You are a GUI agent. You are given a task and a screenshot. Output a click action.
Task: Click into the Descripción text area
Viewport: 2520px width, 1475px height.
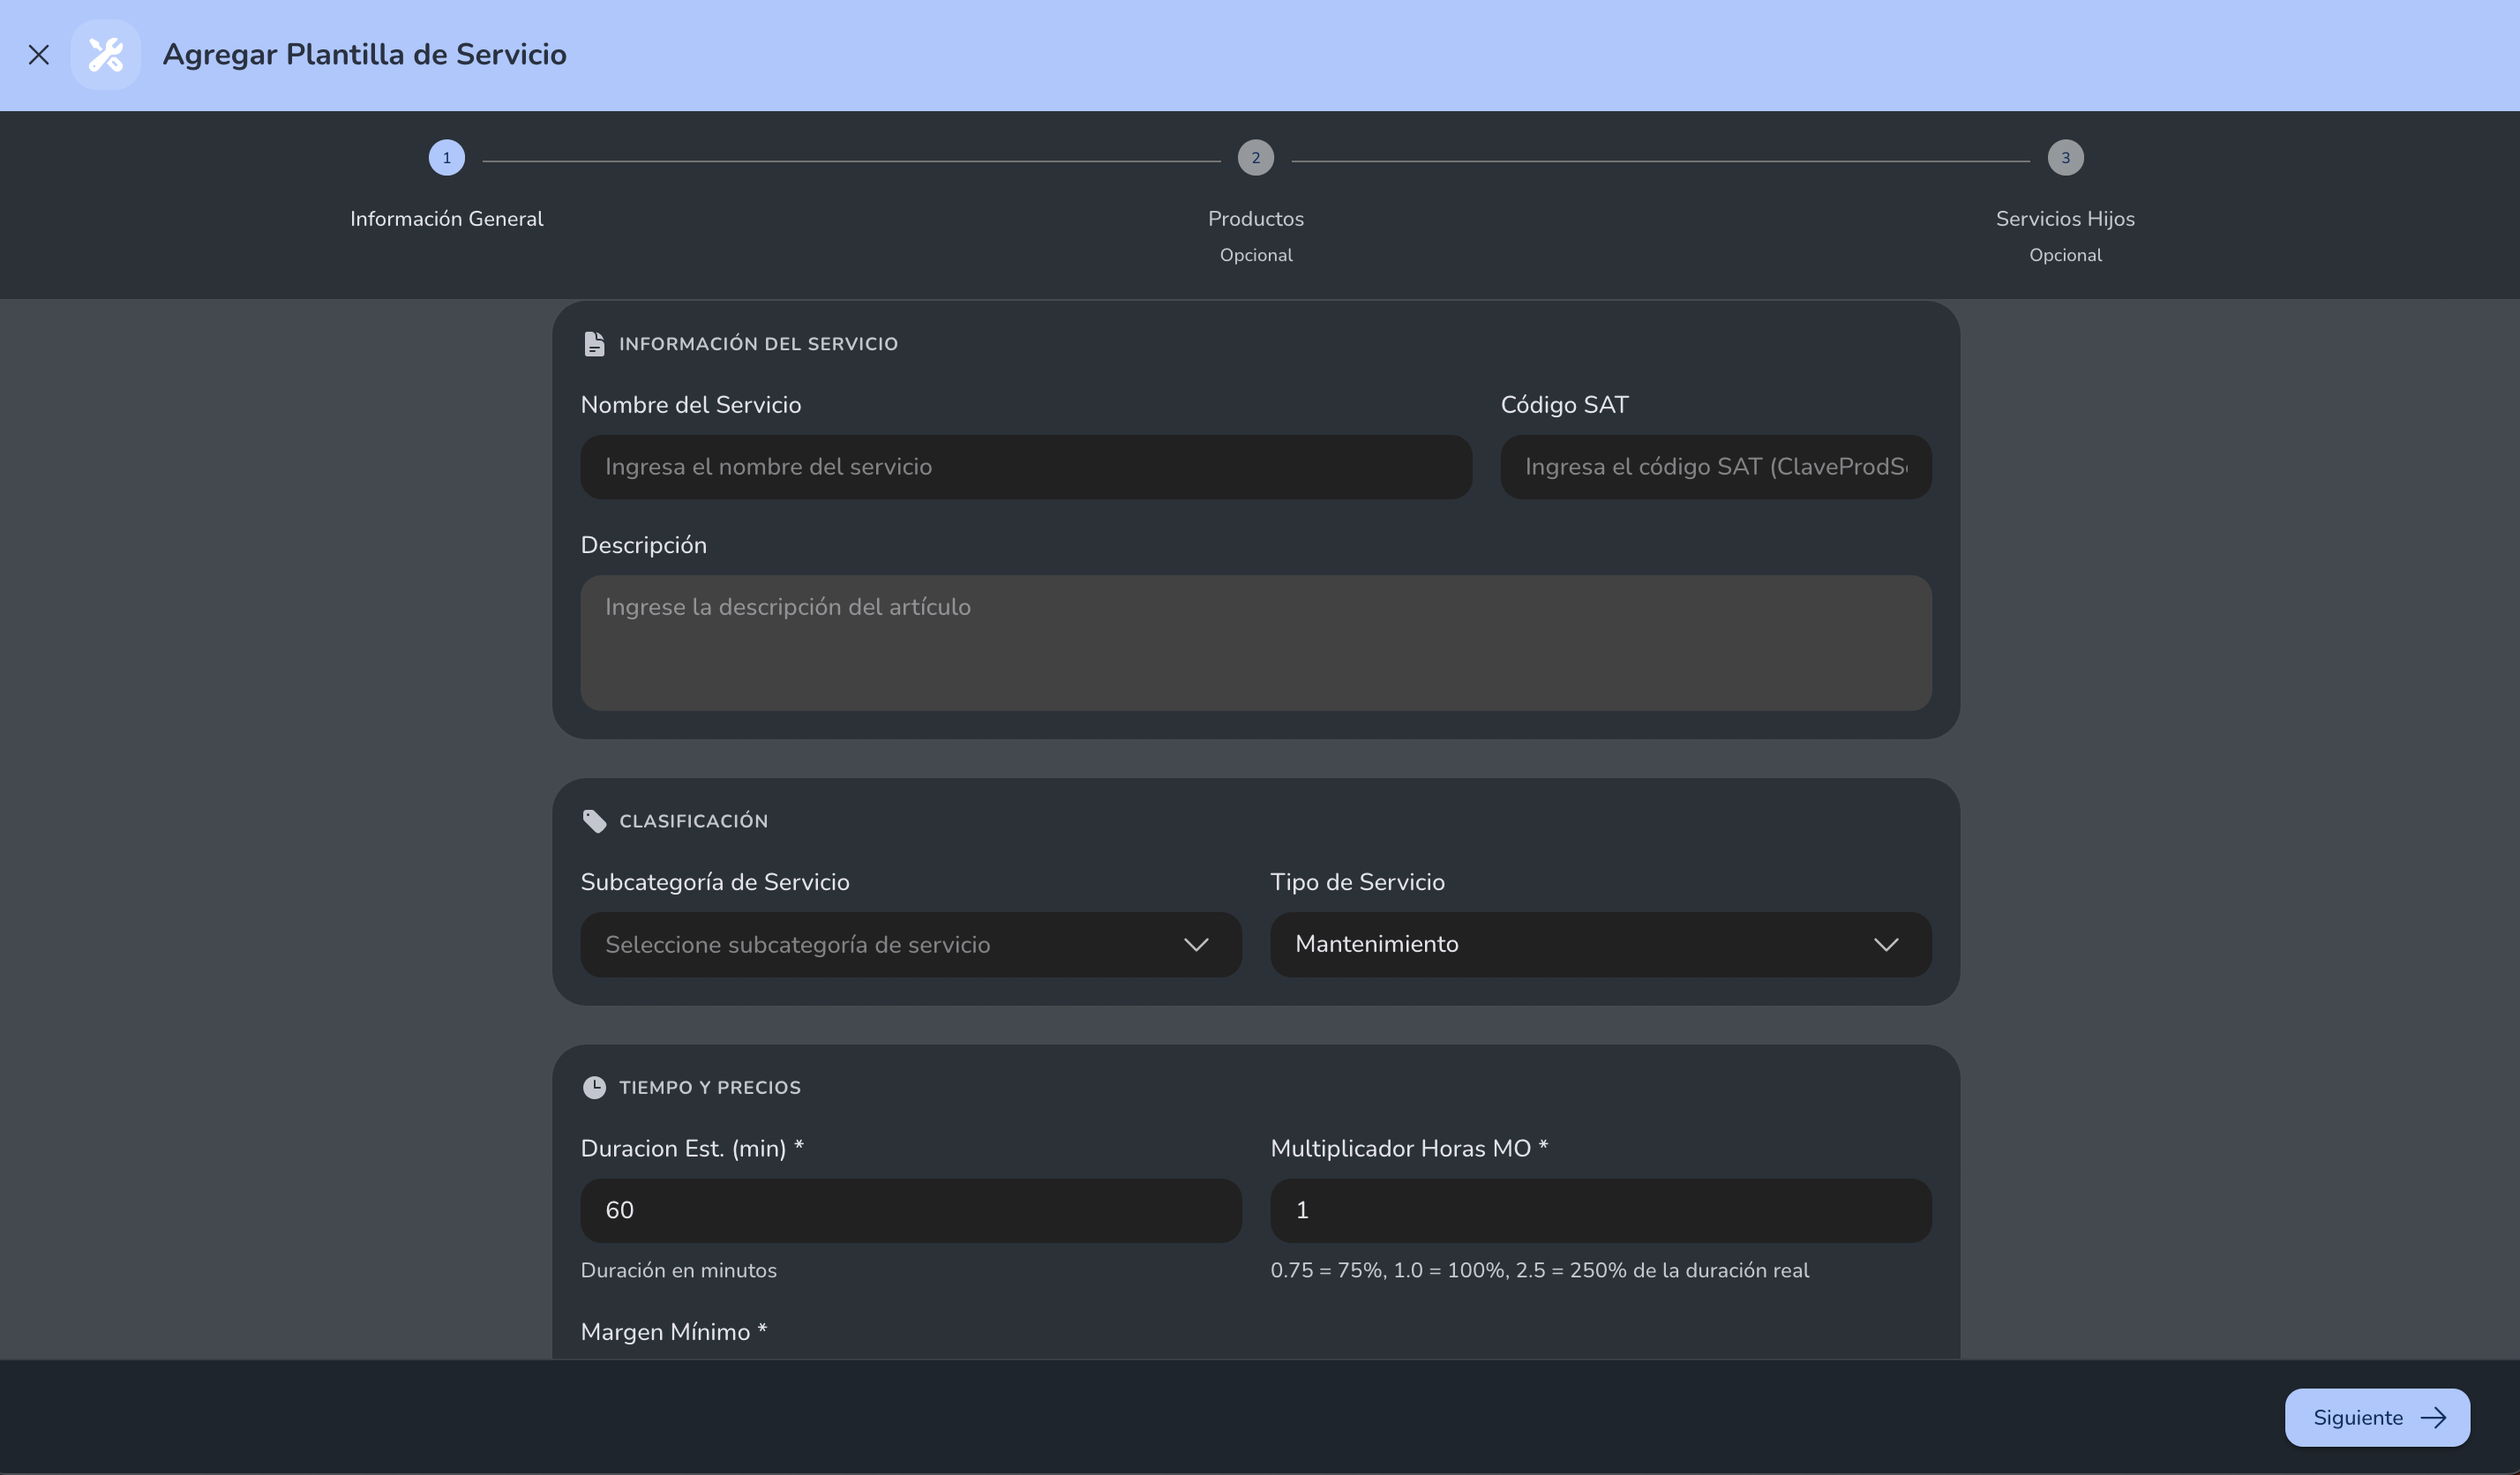(x=1256, y=643)
